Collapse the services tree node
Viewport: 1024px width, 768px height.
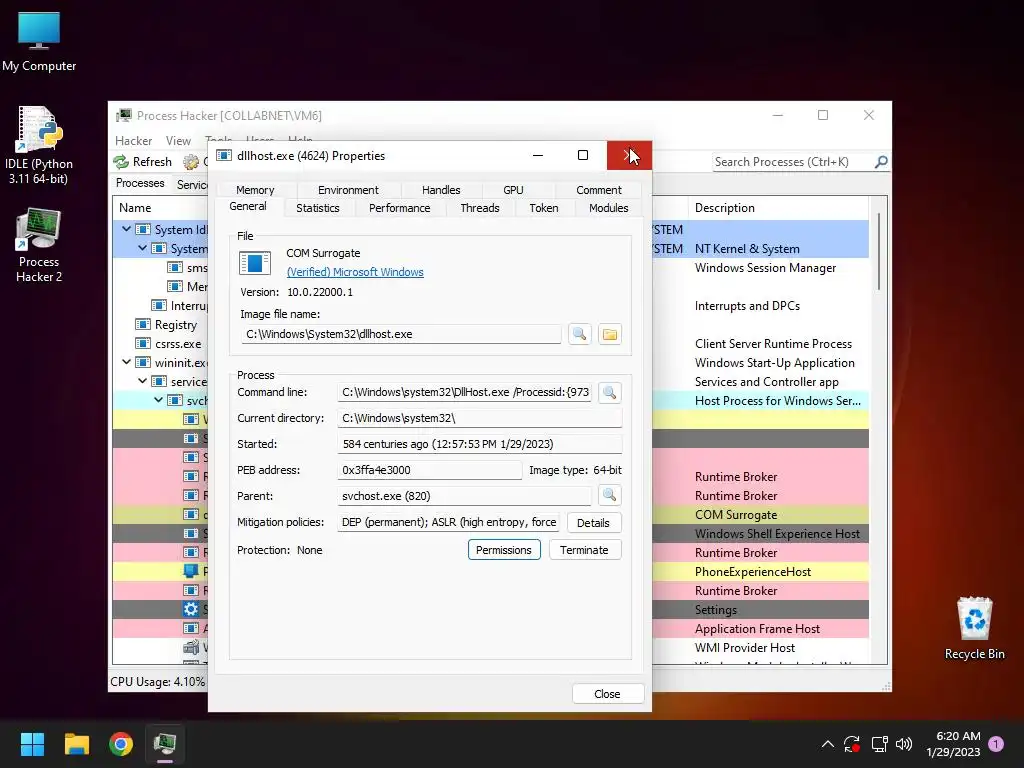click(x=142, y=381)
